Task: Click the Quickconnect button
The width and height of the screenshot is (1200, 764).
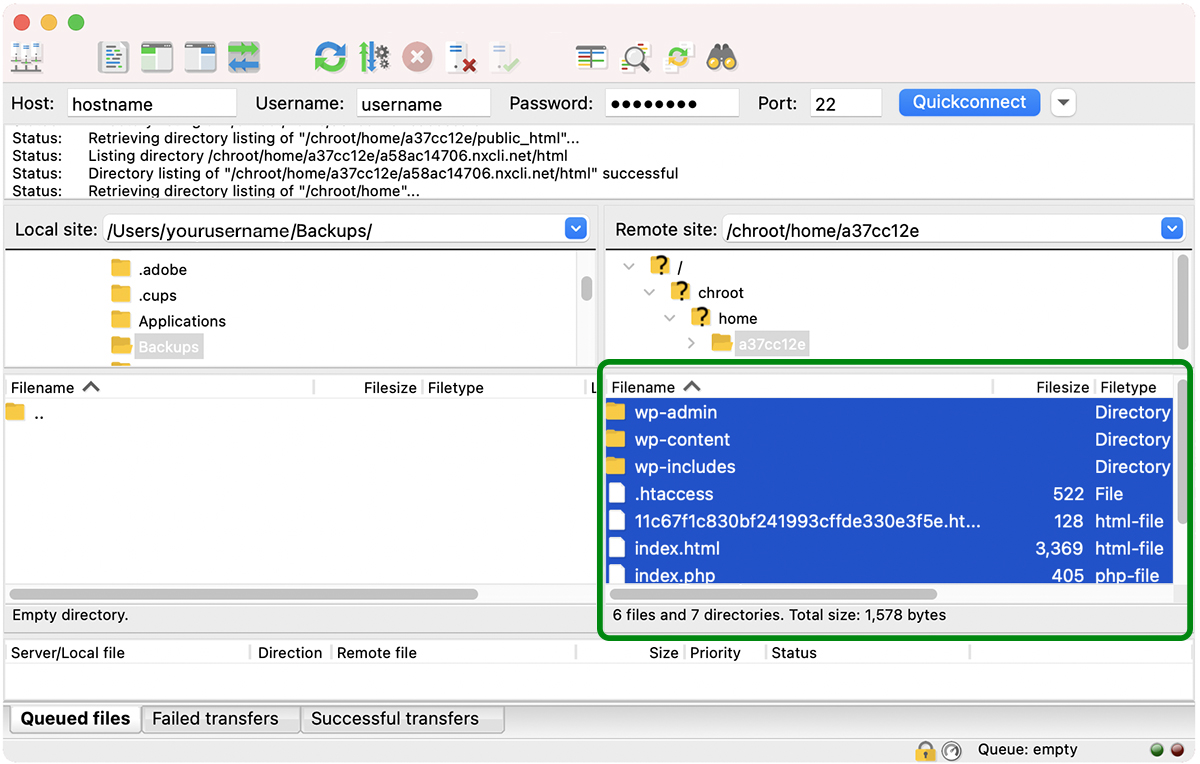Action: point(969,102)
